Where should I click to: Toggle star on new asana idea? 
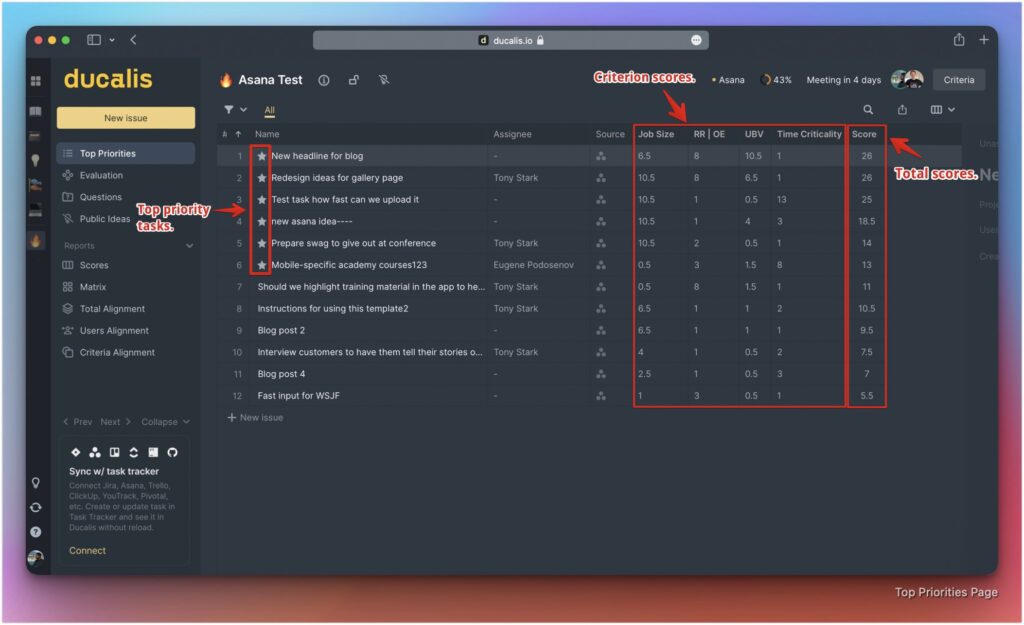point(262,221)
